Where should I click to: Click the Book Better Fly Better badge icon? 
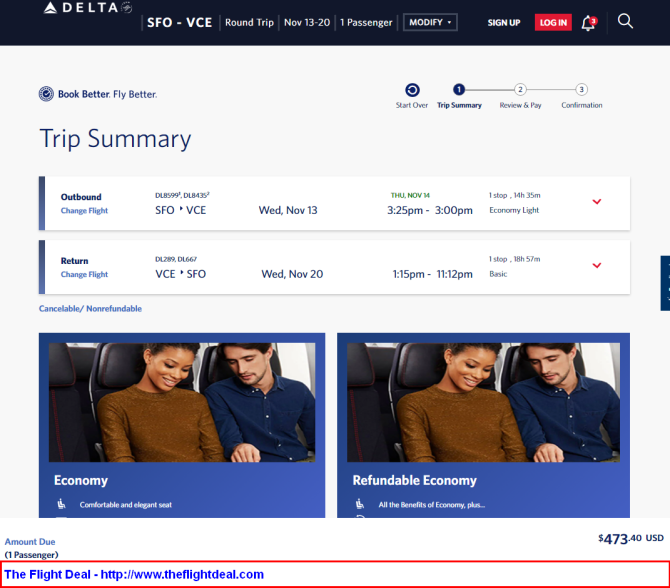pos(46,94)
